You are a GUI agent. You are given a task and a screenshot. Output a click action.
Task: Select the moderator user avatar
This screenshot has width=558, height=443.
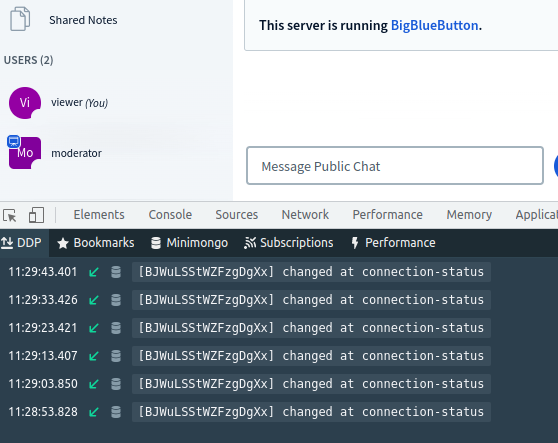pos(25,153)
